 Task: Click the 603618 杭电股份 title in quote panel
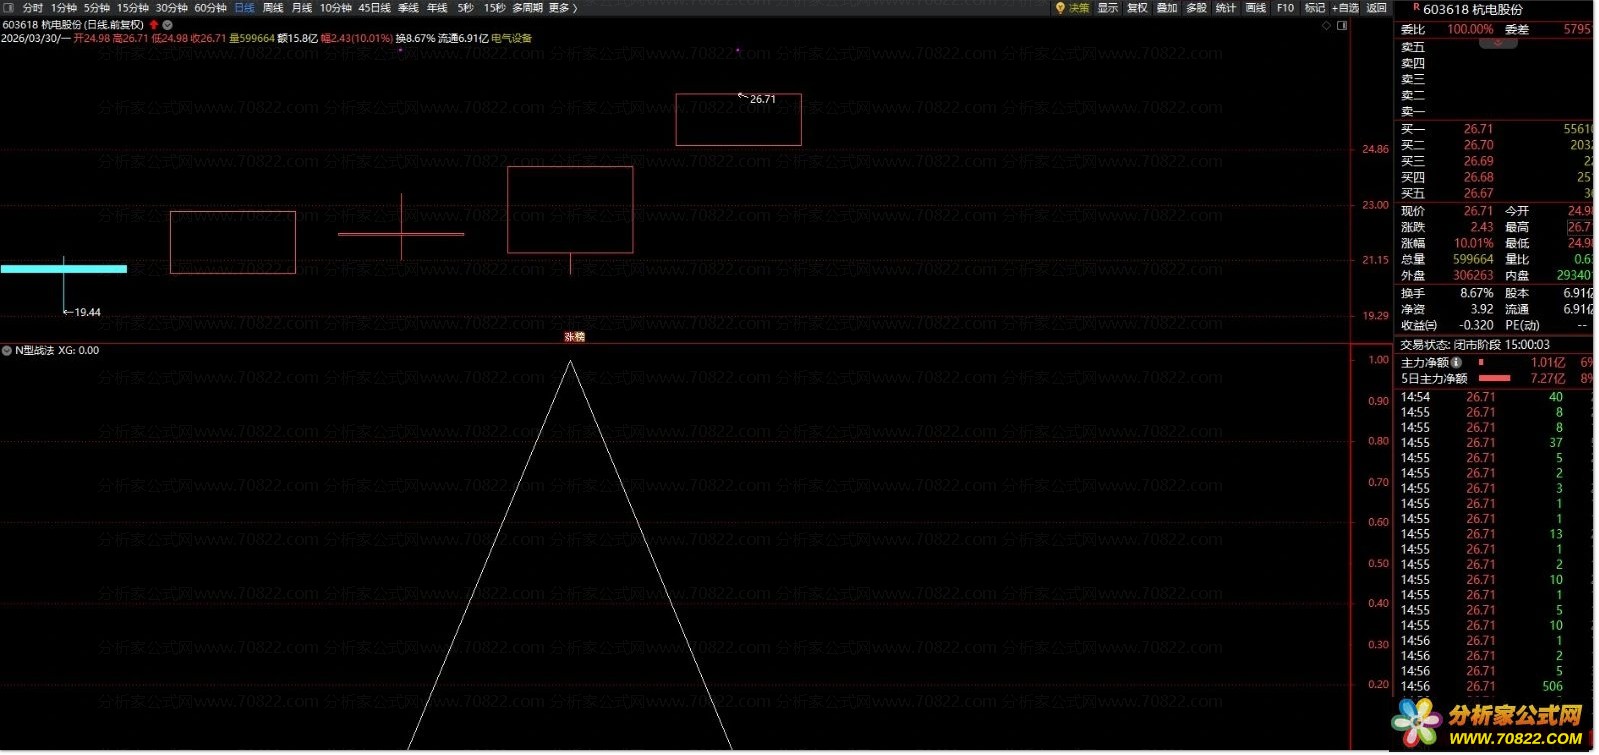click(1473, 9)
